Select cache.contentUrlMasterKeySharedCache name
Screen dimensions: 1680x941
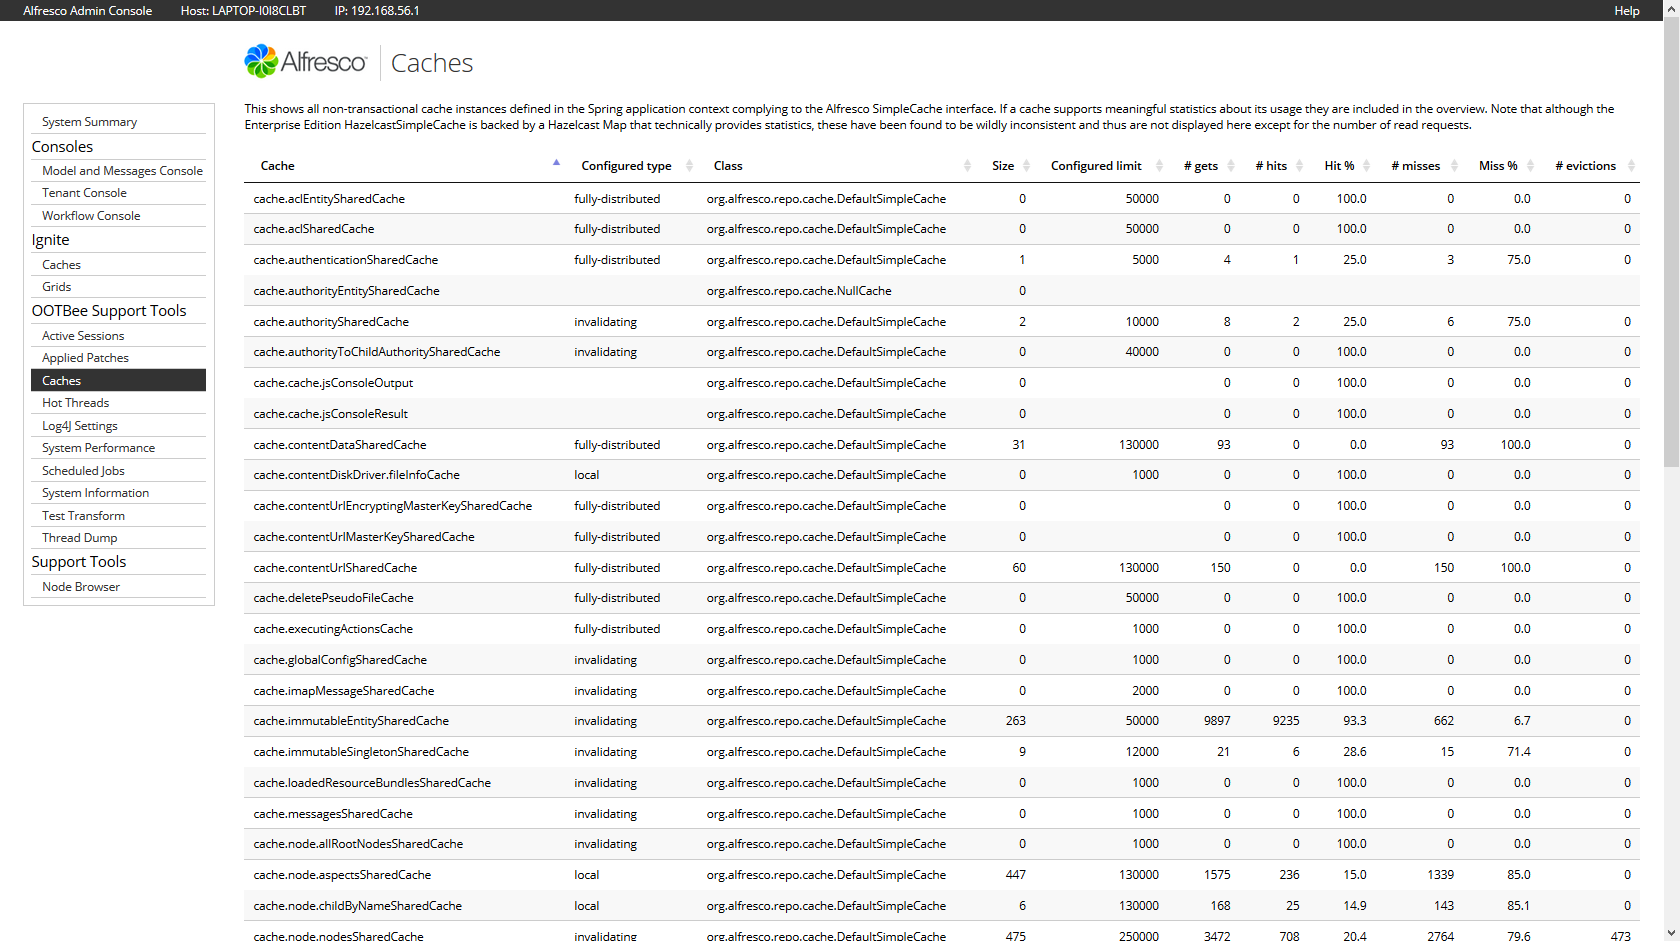tap(364, 537)
